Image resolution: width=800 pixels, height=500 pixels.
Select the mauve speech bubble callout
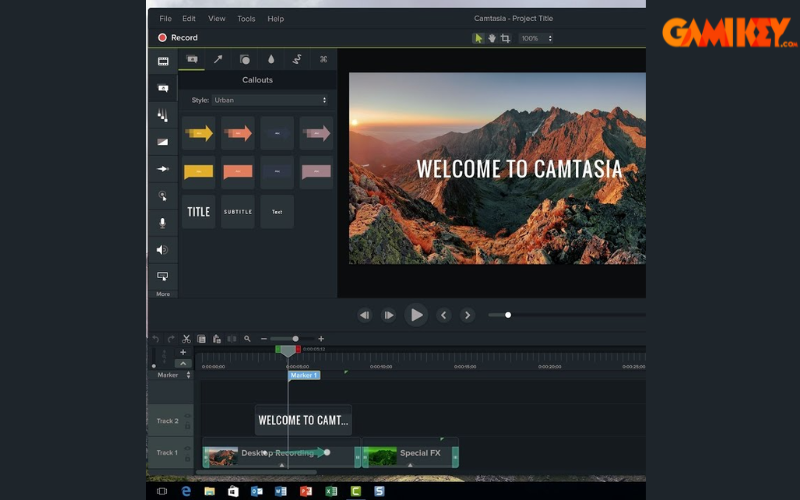coord(316,172)
